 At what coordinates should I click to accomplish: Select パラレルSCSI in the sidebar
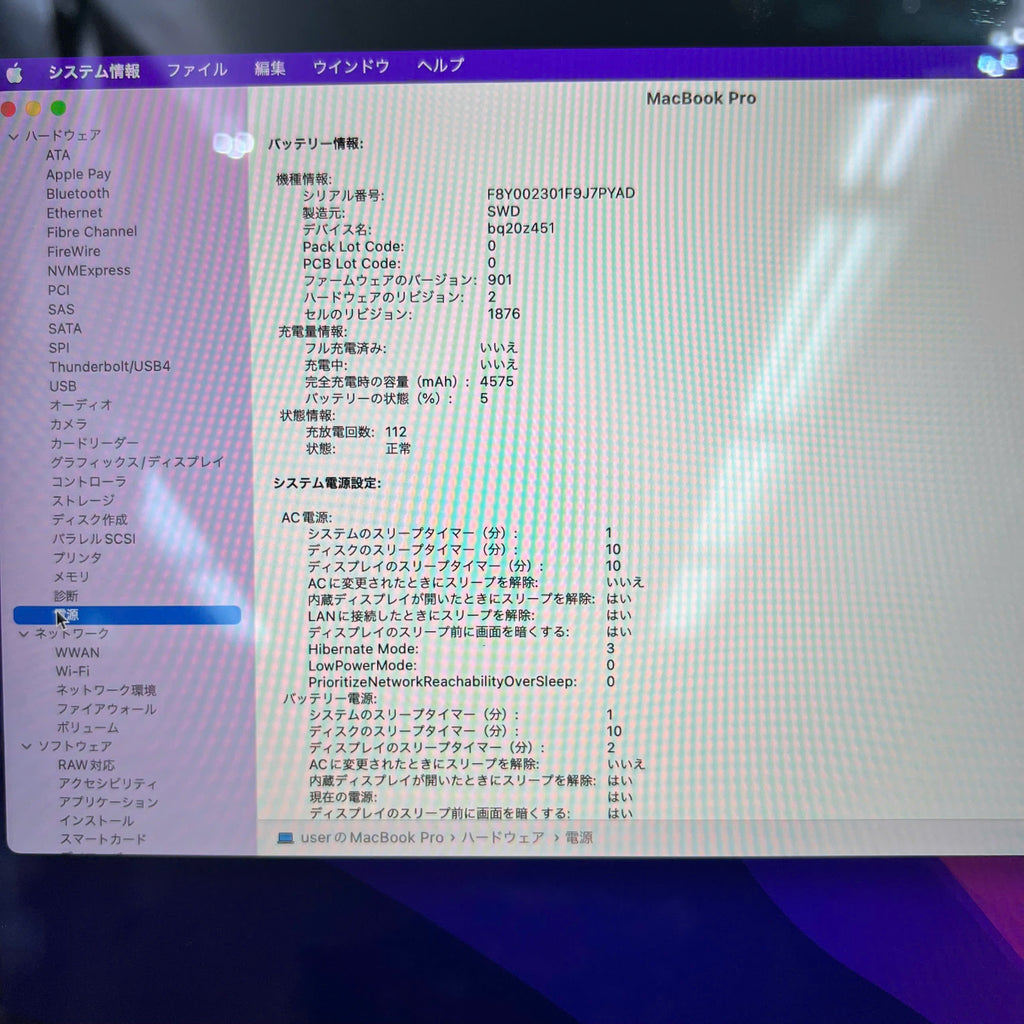click(x=94, y=539)
